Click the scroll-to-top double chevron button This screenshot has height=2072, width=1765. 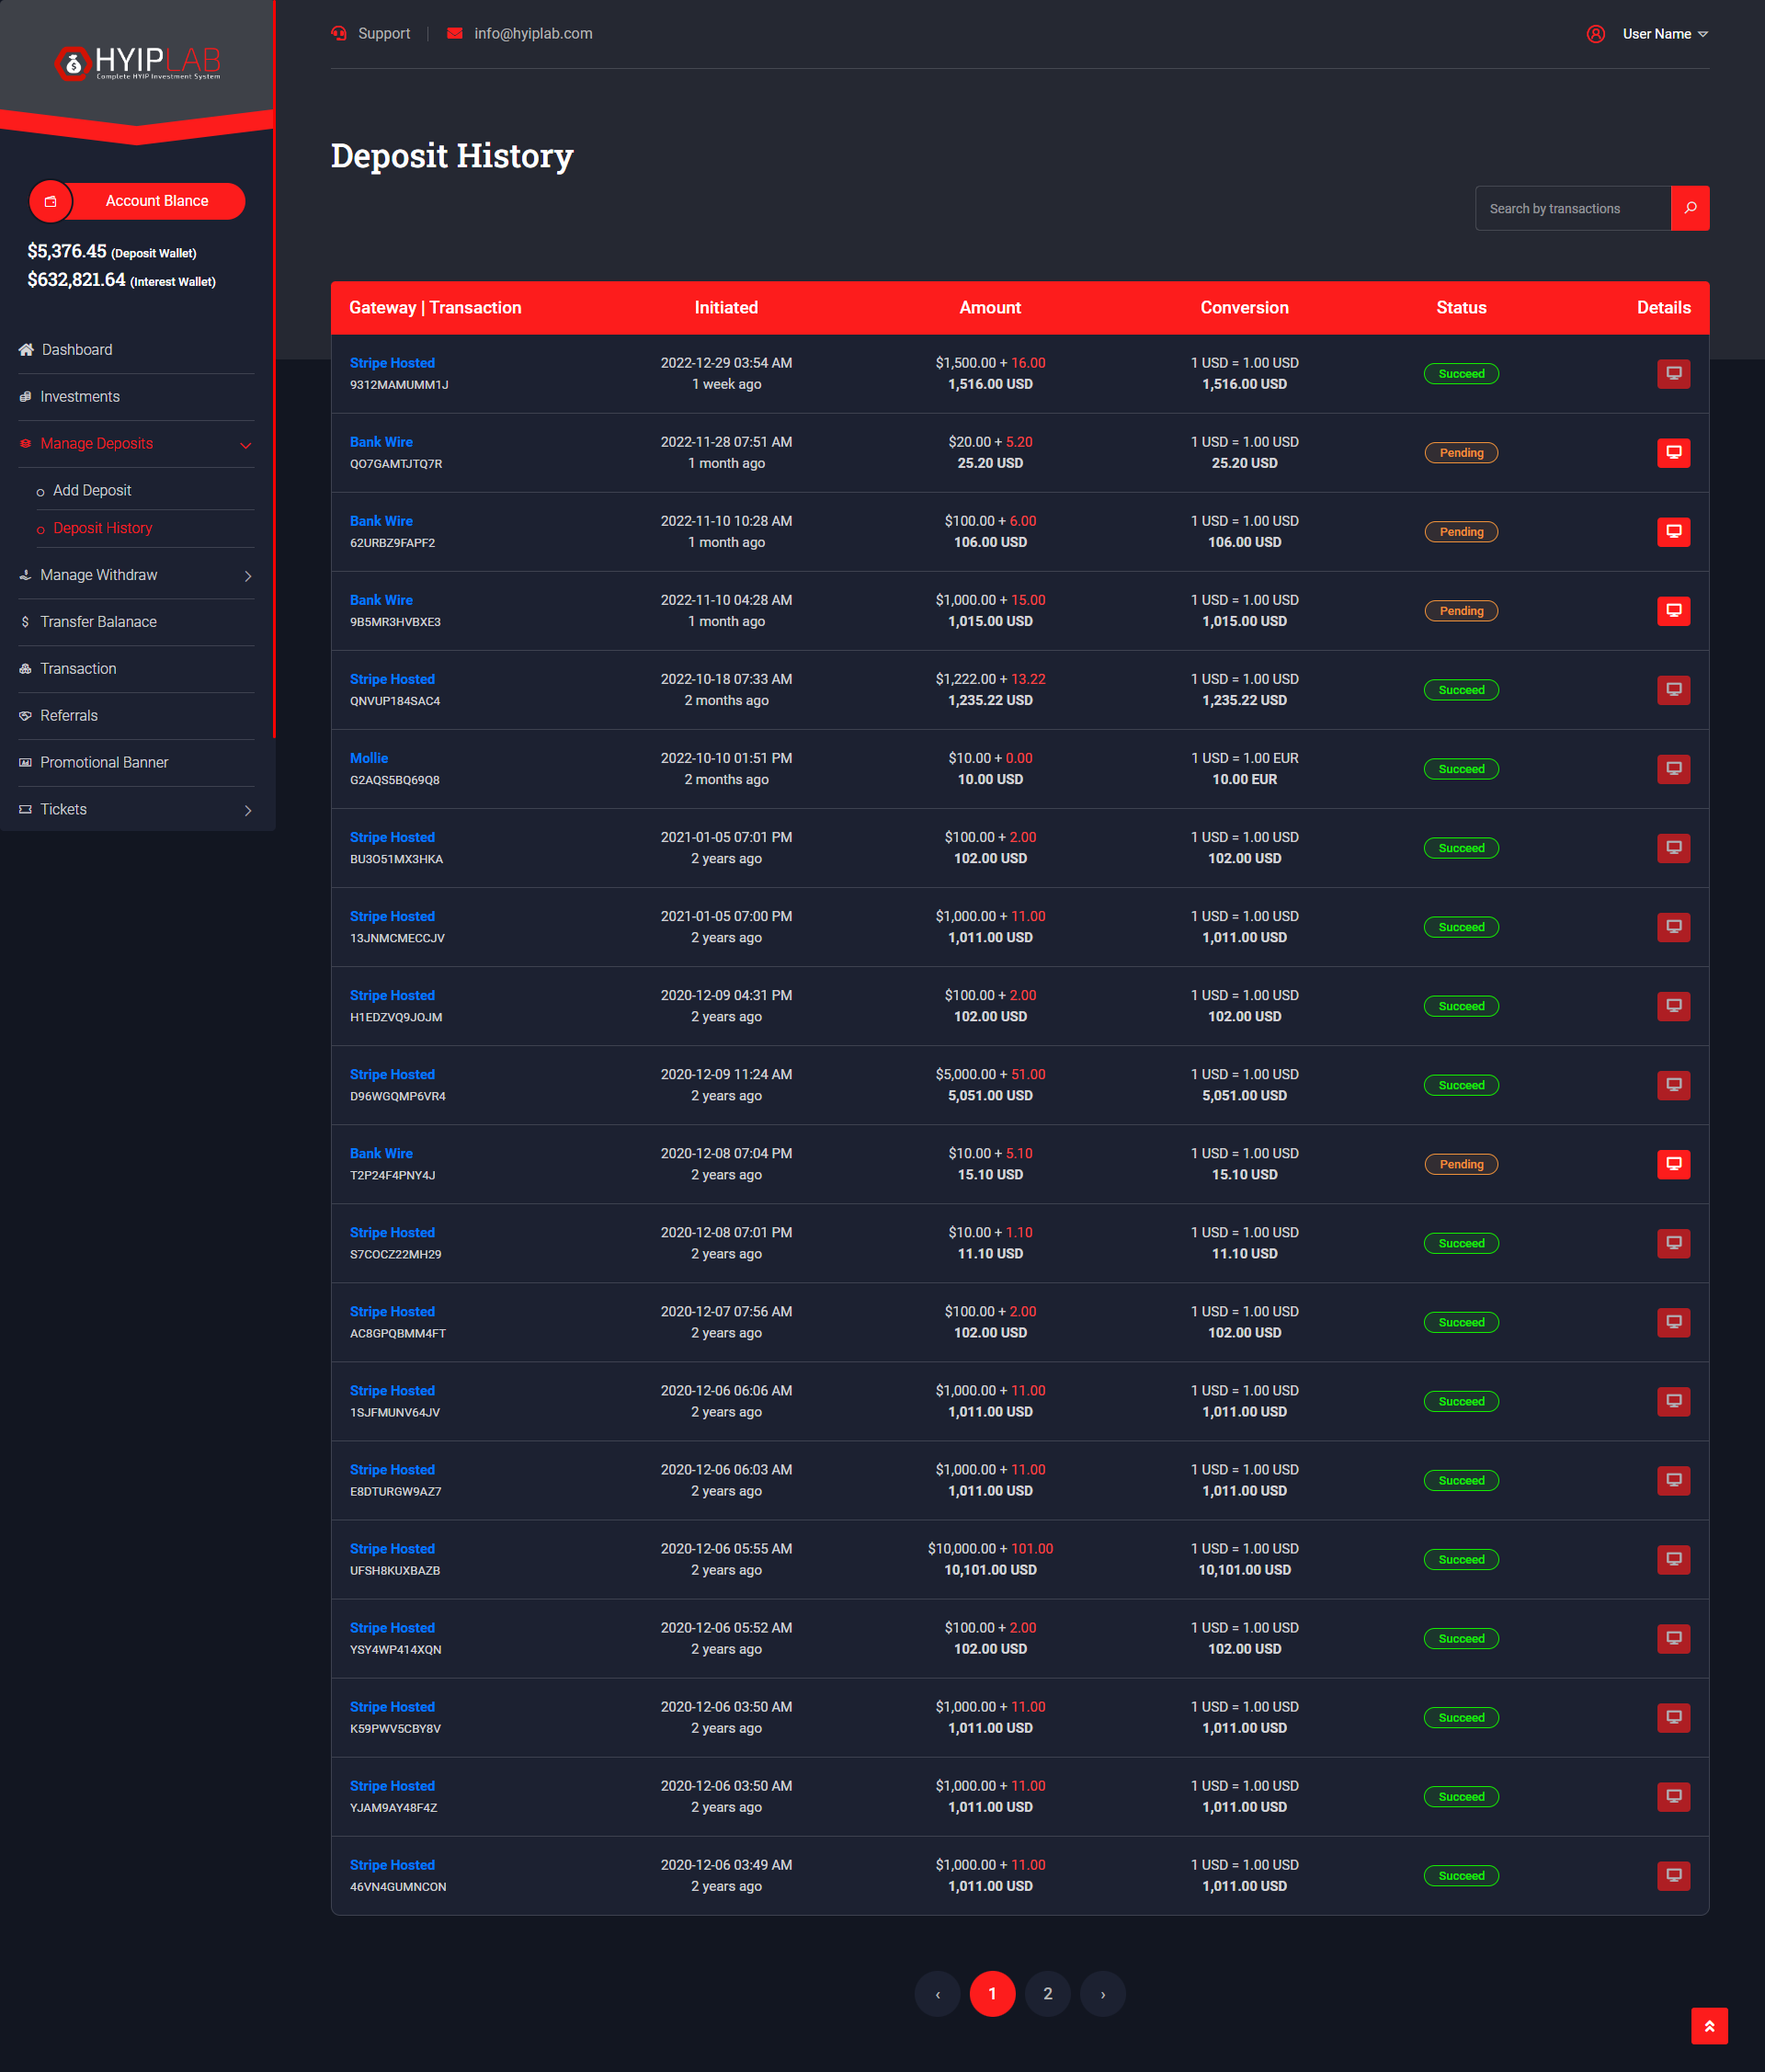1709,2026
